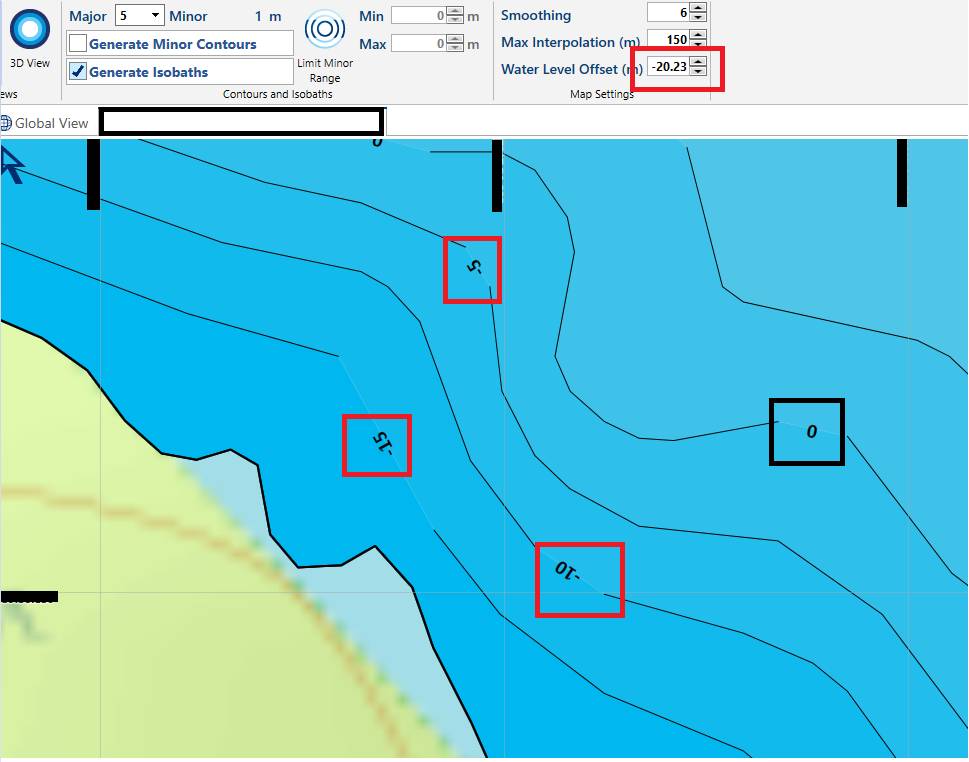This screenshot has width=969, height=762.
Task: Click the Limit Minor Range icon
Action: click(x=325, y=30)
